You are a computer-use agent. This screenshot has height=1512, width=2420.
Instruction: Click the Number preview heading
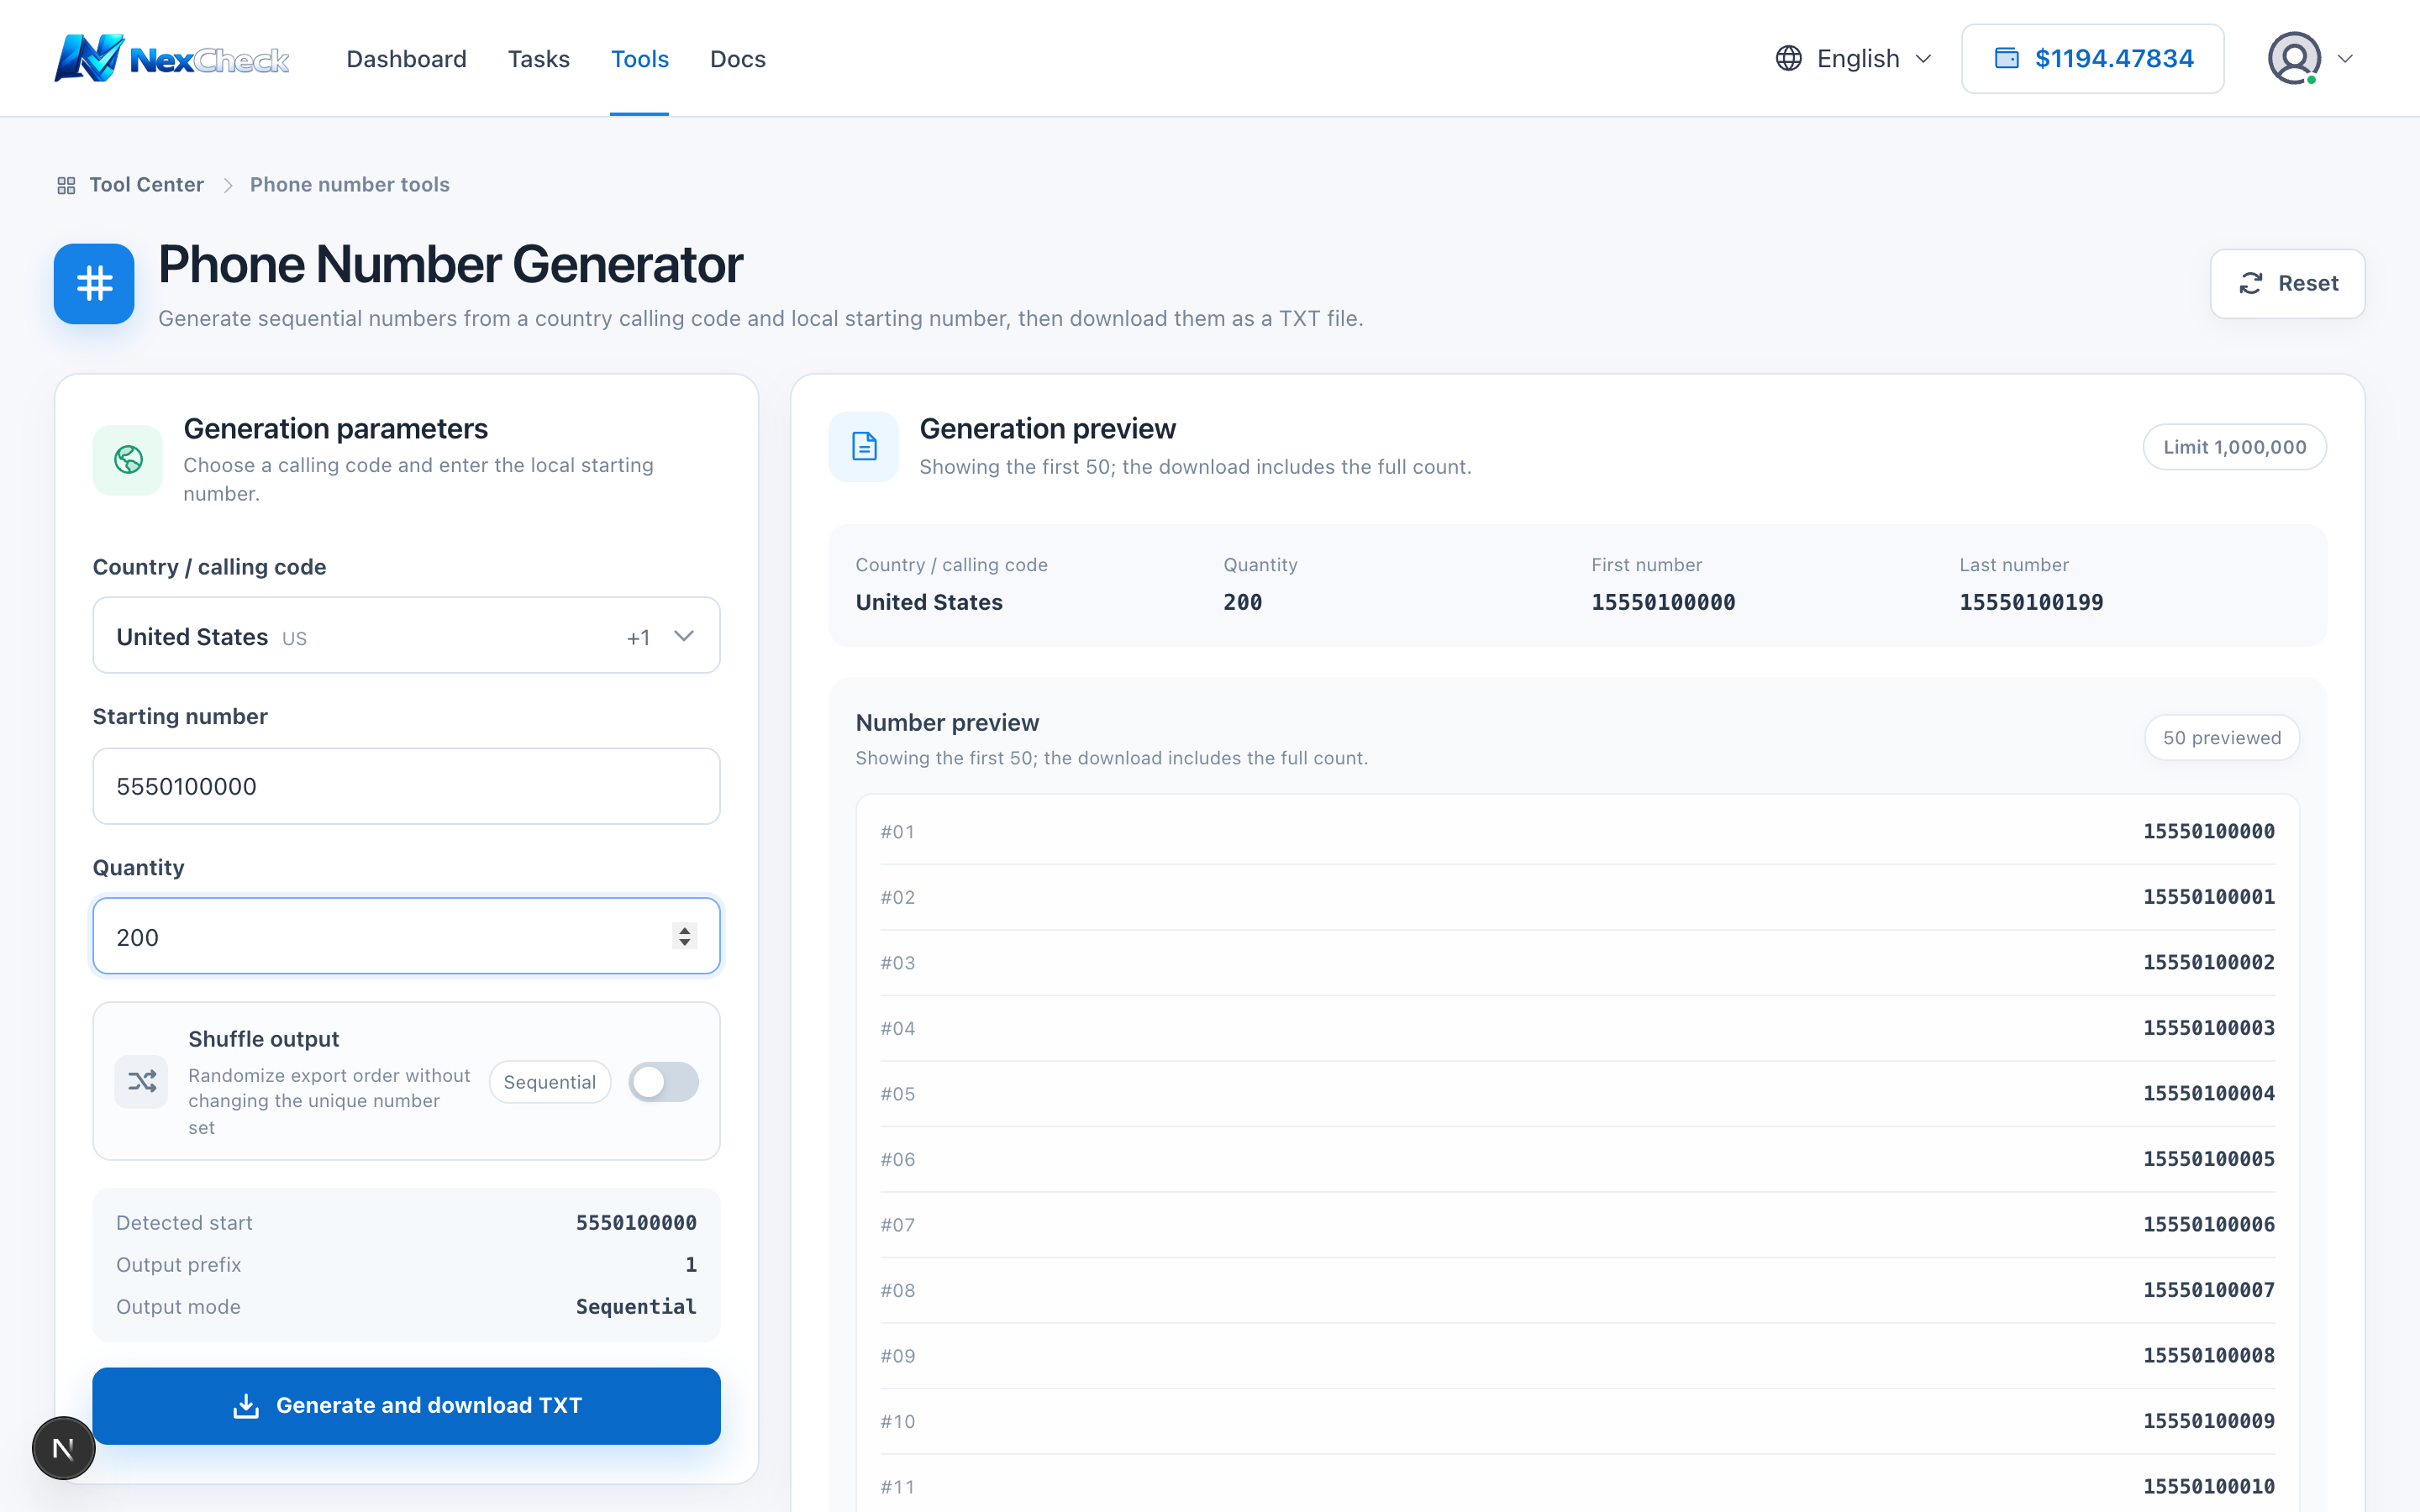(947, 722)
